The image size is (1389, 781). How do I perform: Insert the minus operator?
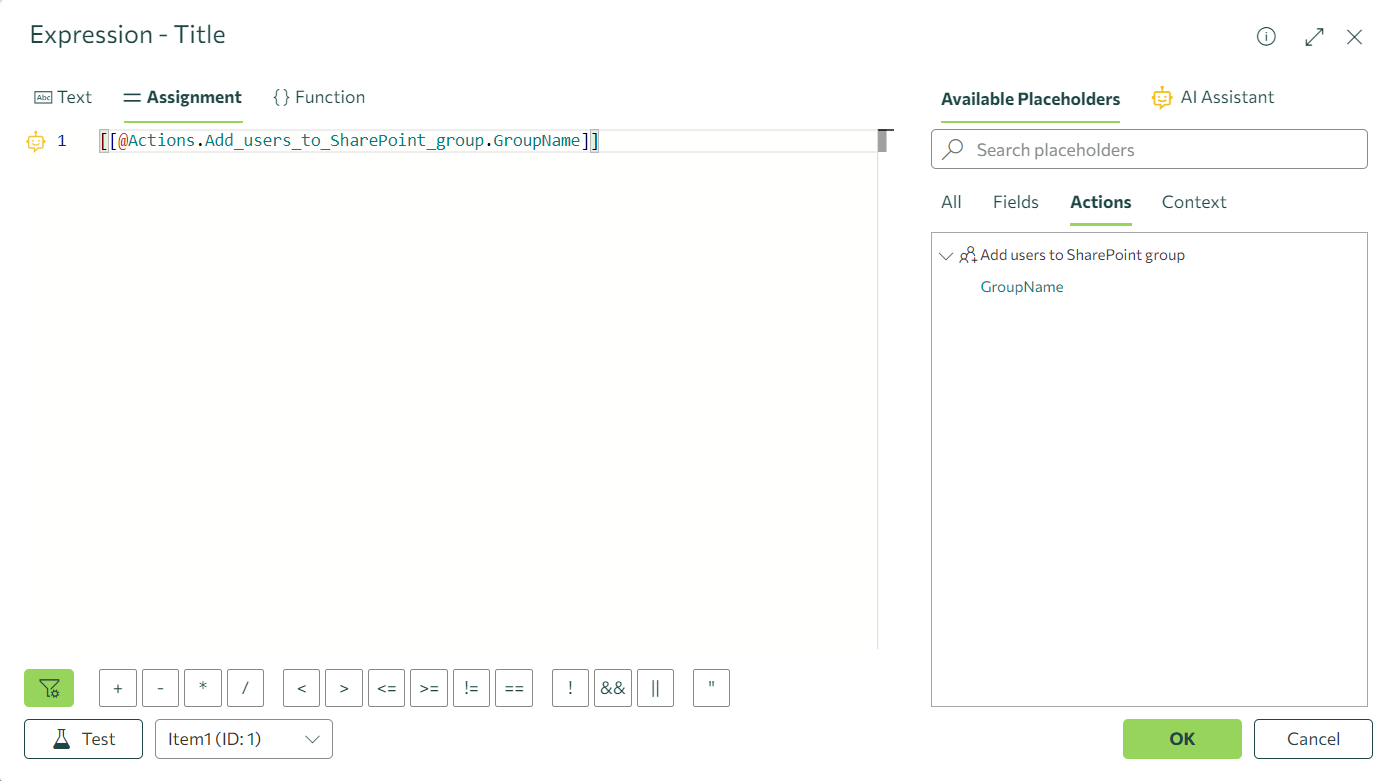tap(160, 688)
